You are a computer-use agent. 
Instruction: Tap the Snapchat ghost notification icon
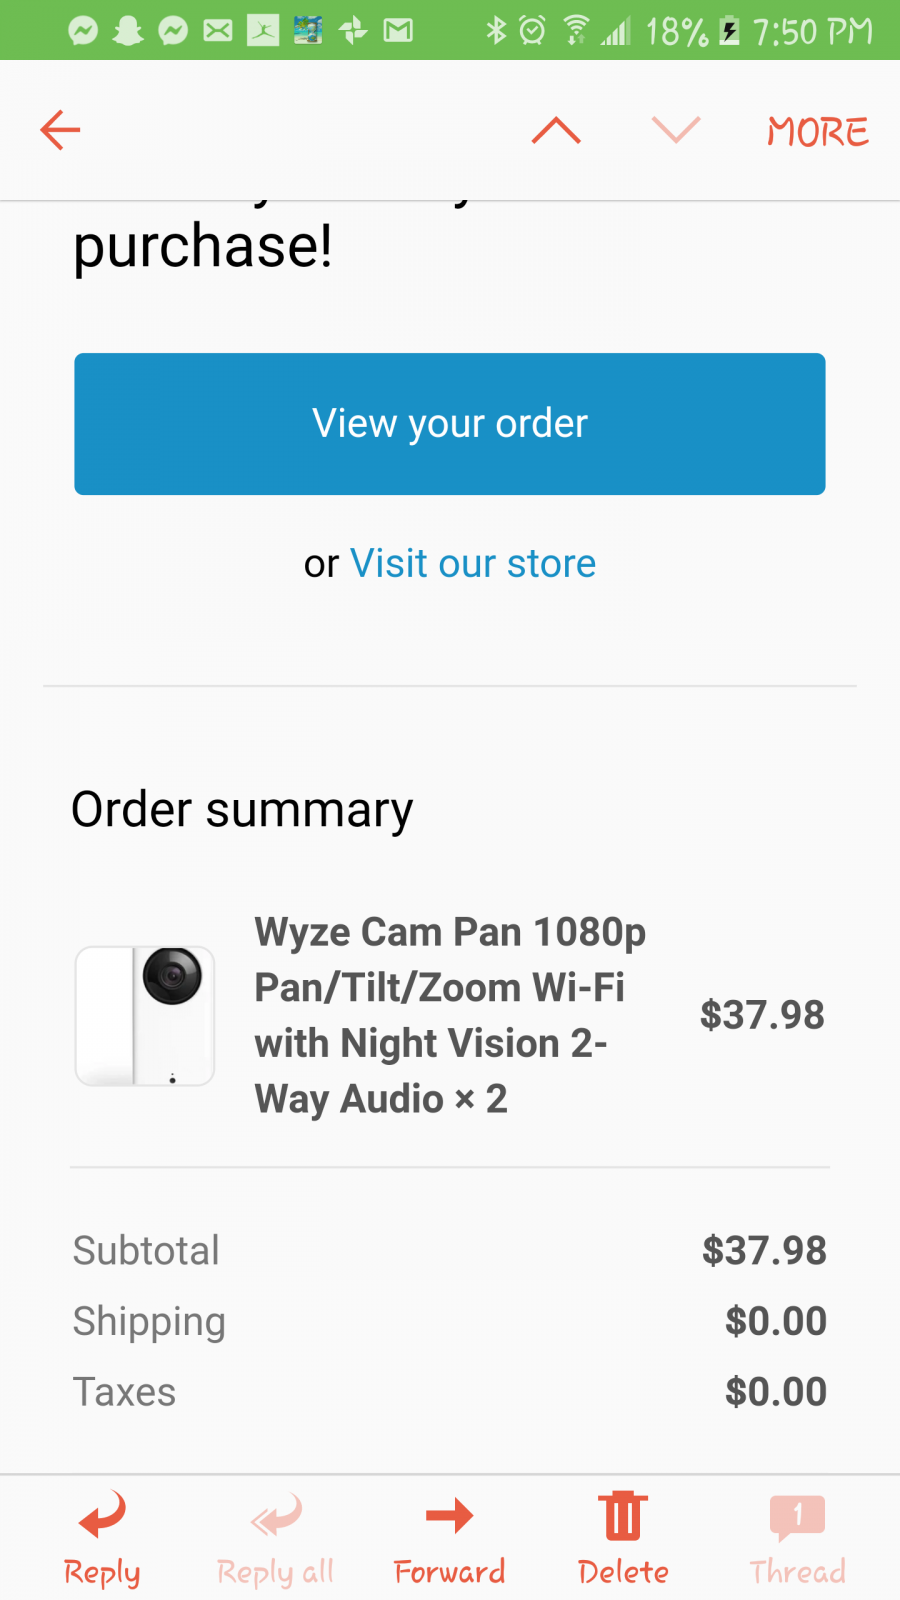[x=128, y=31]
